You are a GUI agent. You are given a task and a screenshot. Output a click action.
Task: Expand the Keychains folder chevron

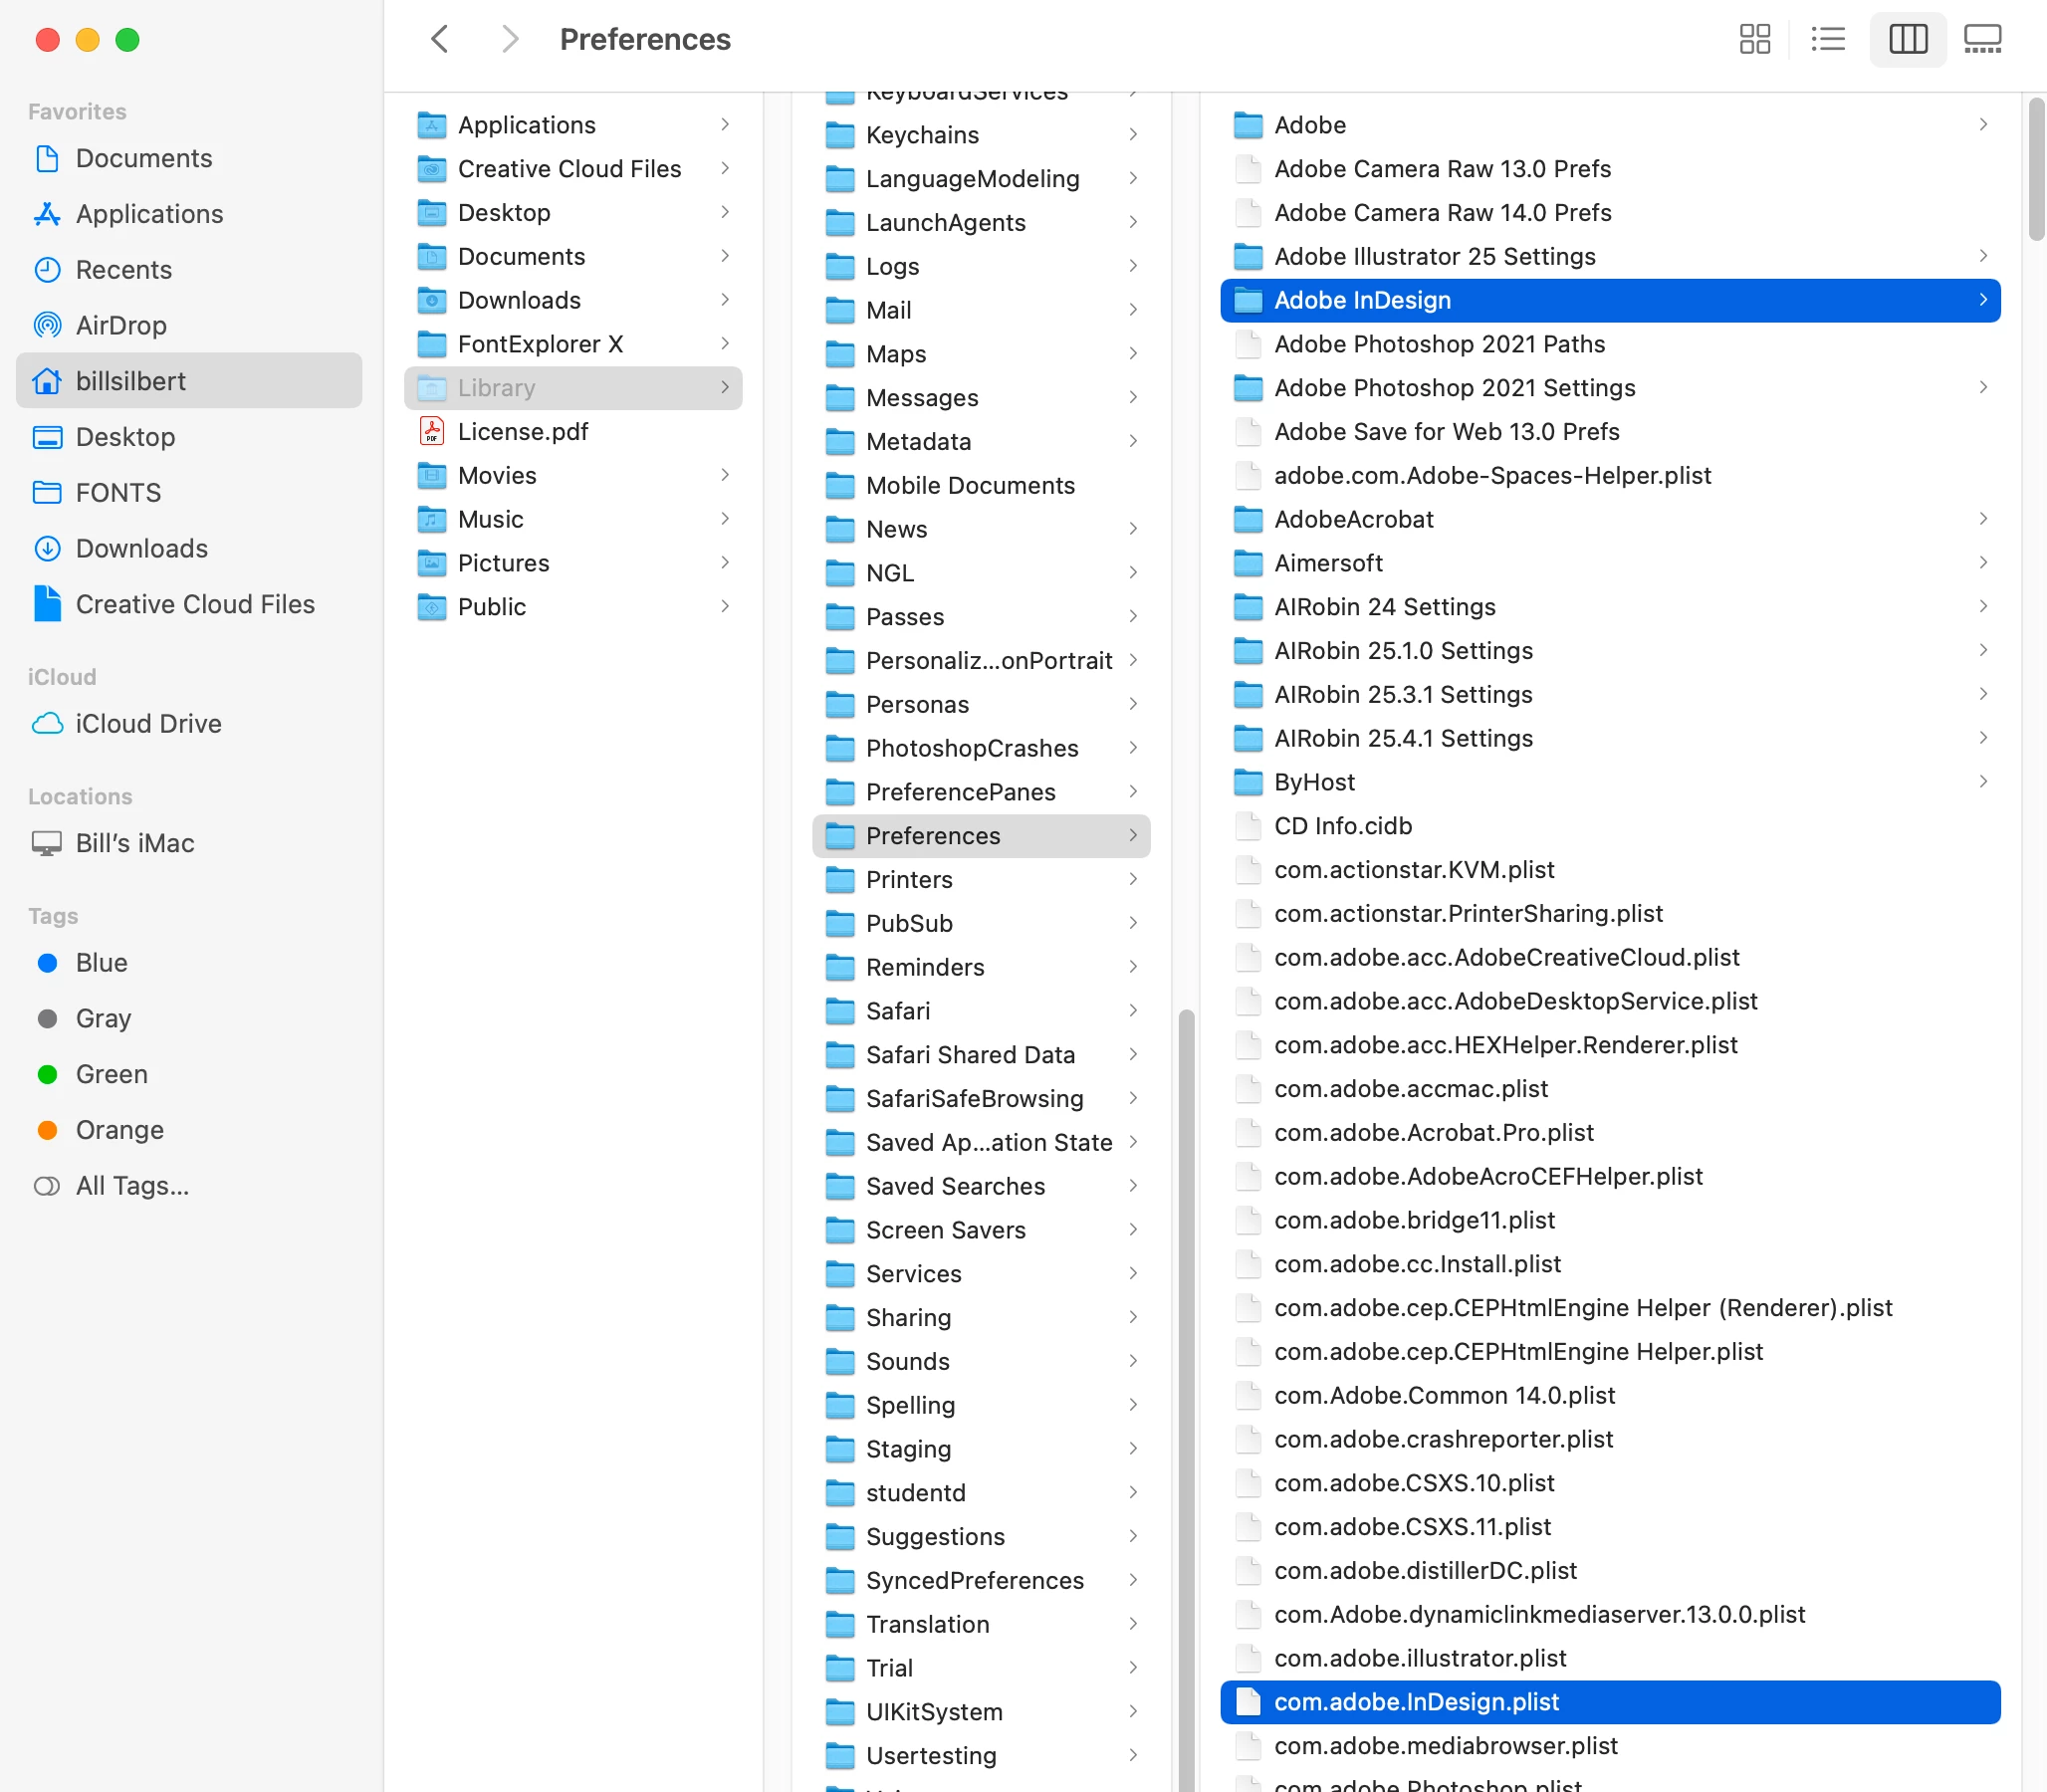[1132, 134]
